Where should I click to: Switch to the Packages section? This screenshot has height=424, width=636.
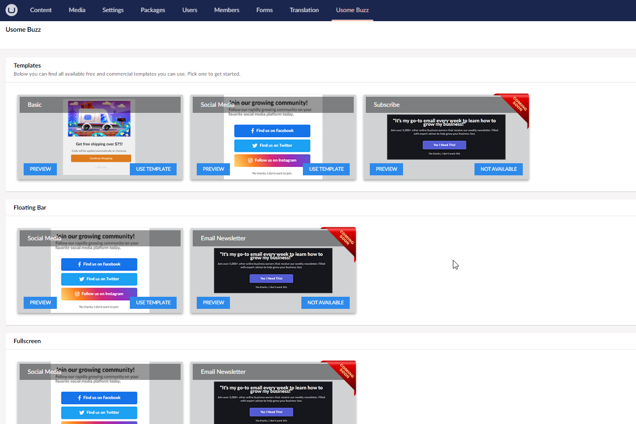point(153,10)
